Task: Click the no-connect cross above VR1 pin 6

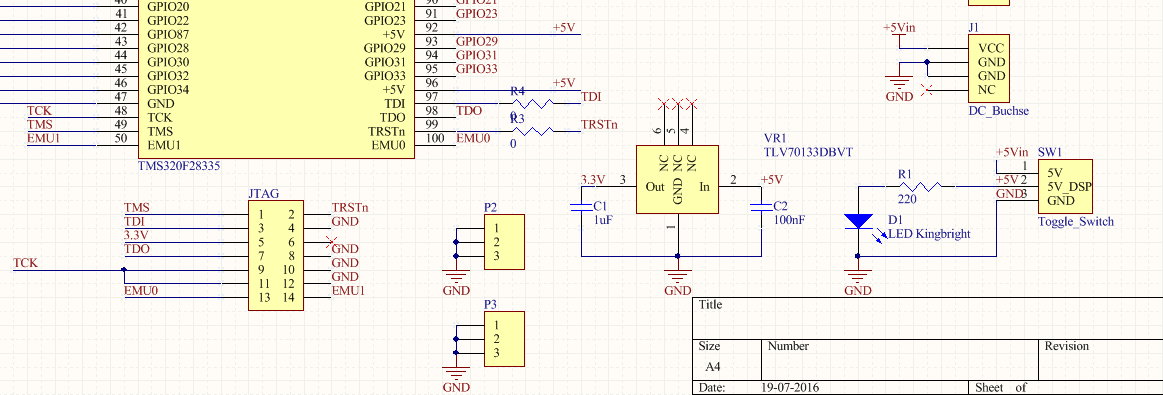Action: coord(664,103)
